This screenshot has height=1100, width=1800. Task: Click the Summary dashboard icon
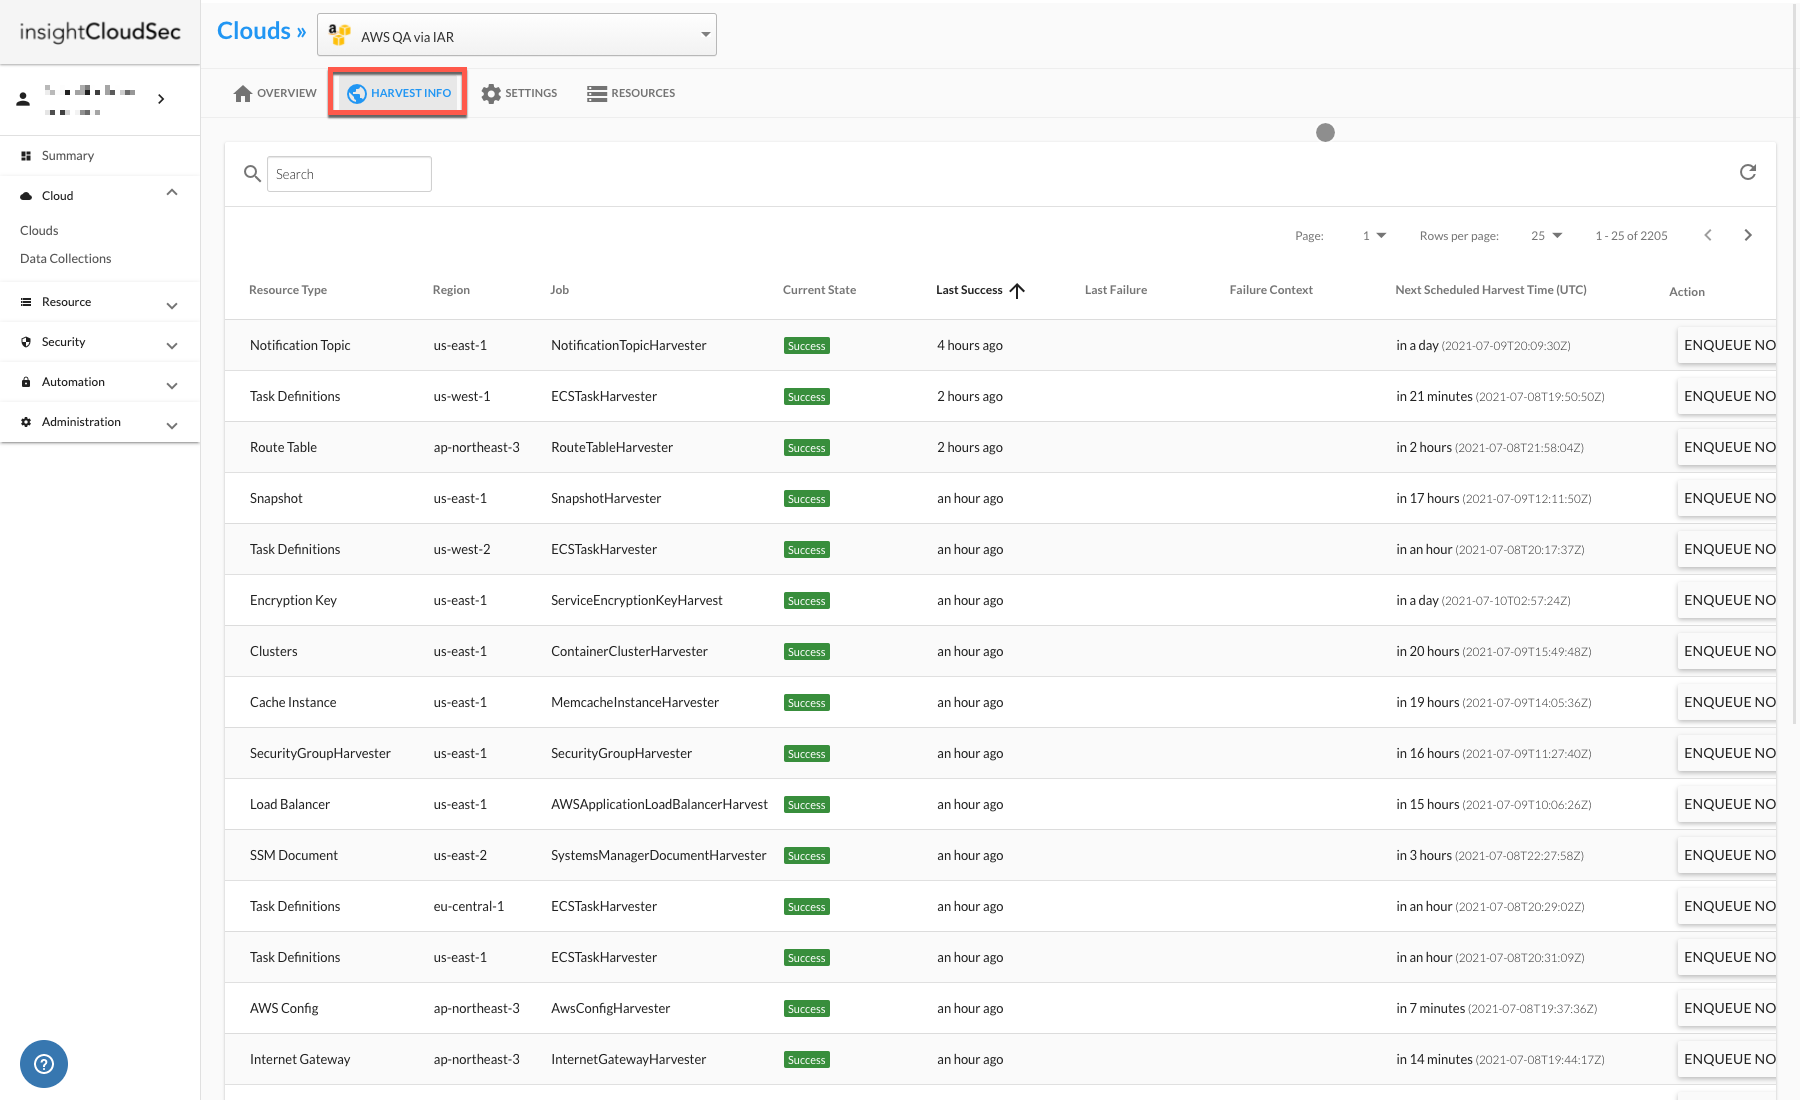pos(26,156)
